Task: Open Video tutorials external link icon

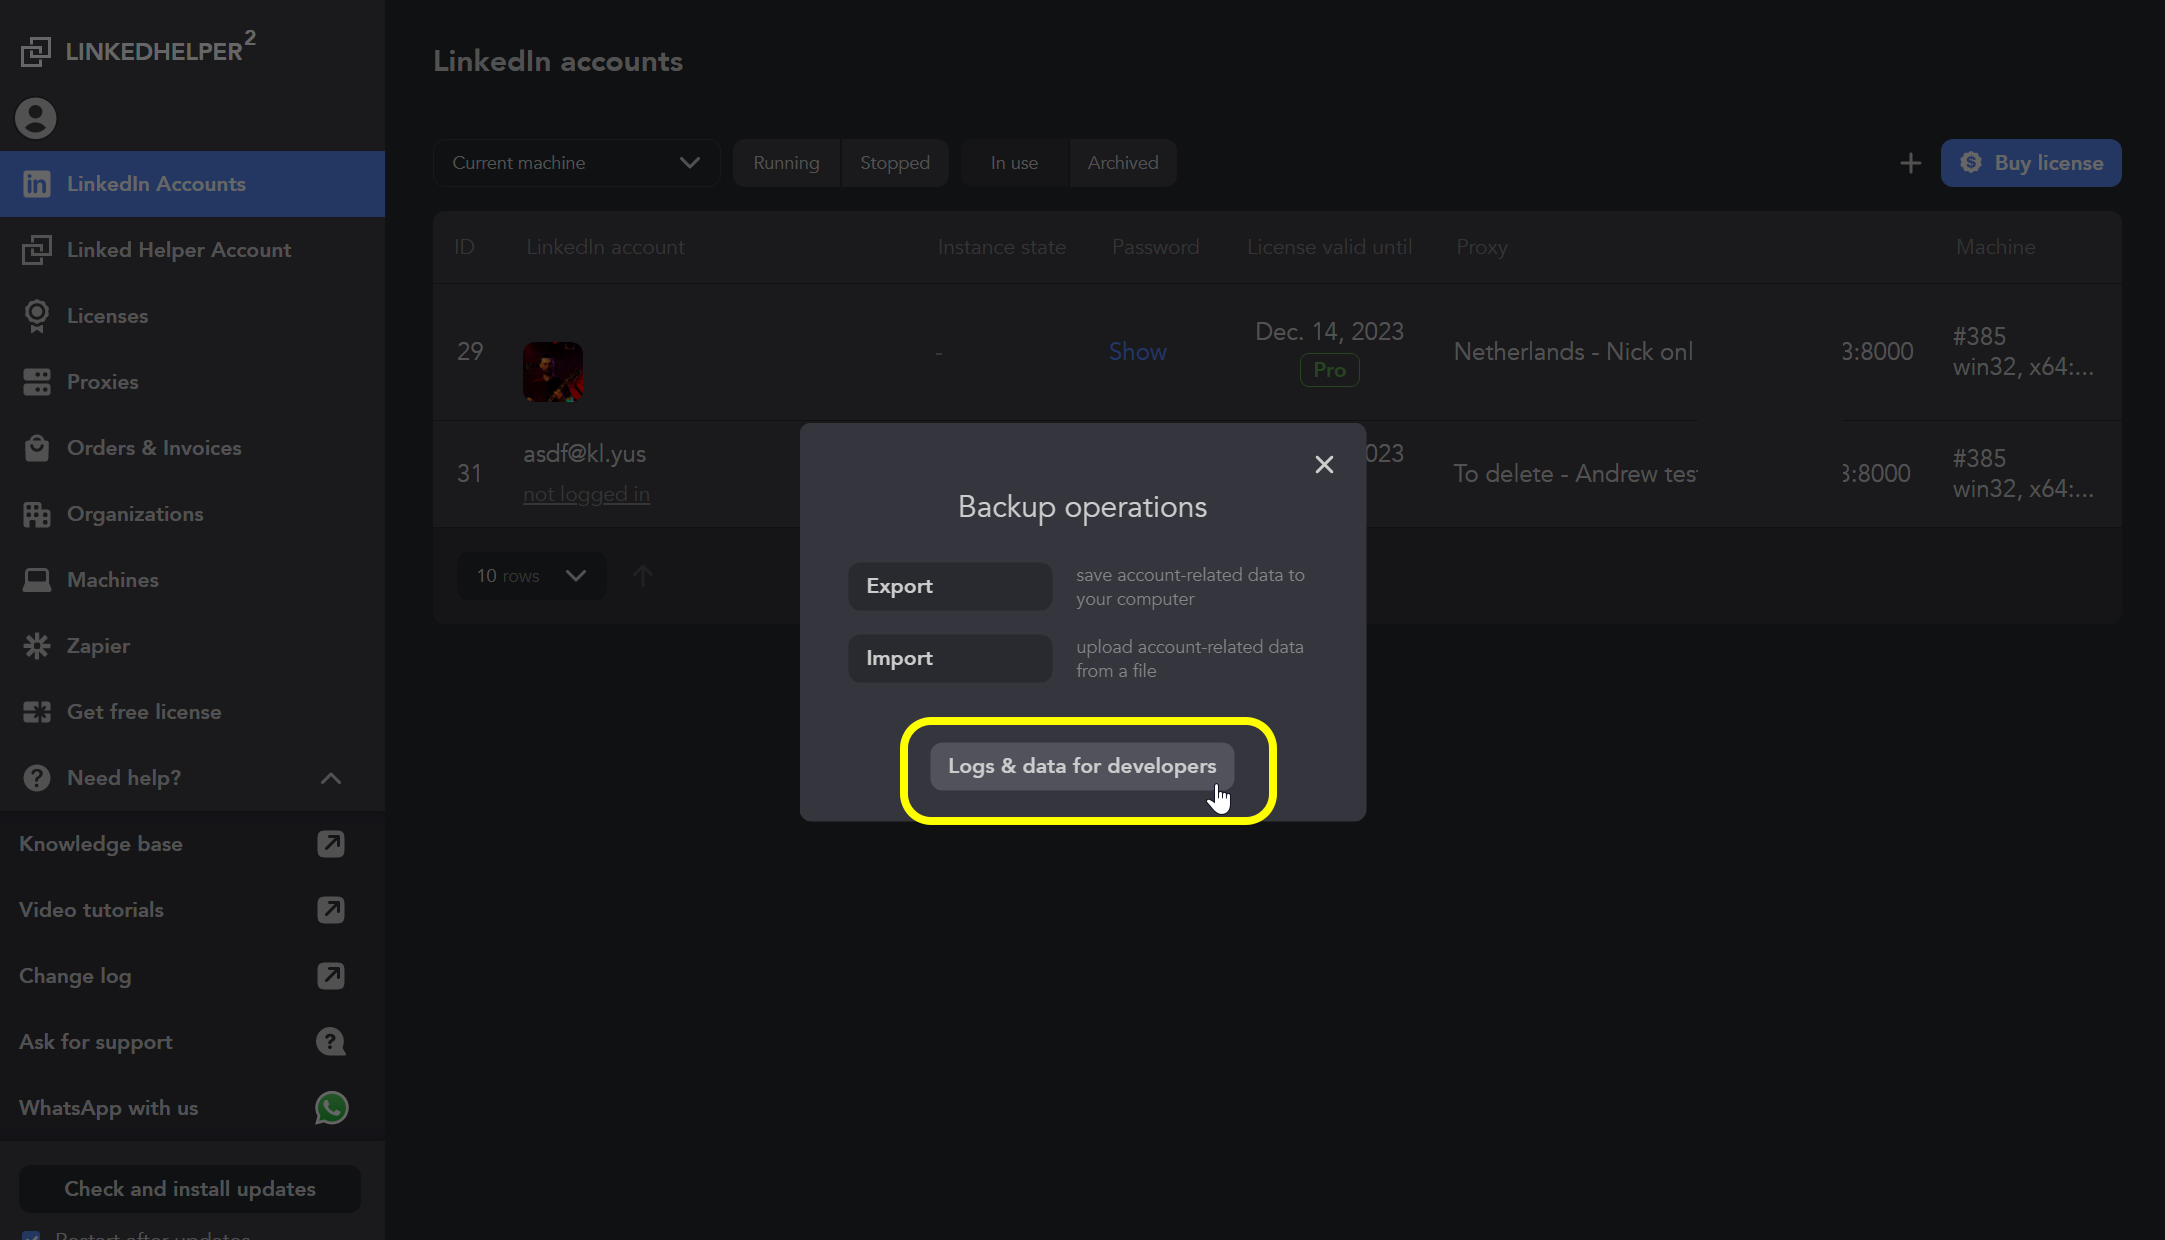Action: [331, 910]
